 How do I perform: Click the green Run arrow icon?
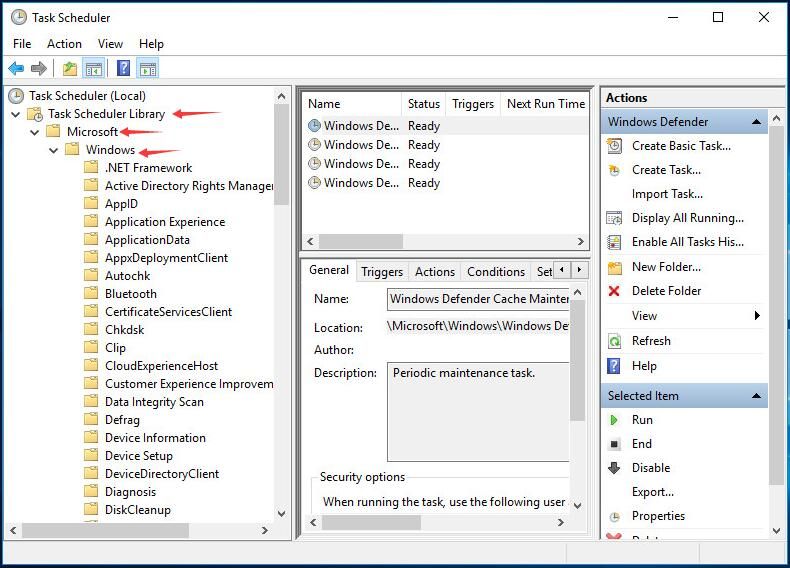[614, 420]
